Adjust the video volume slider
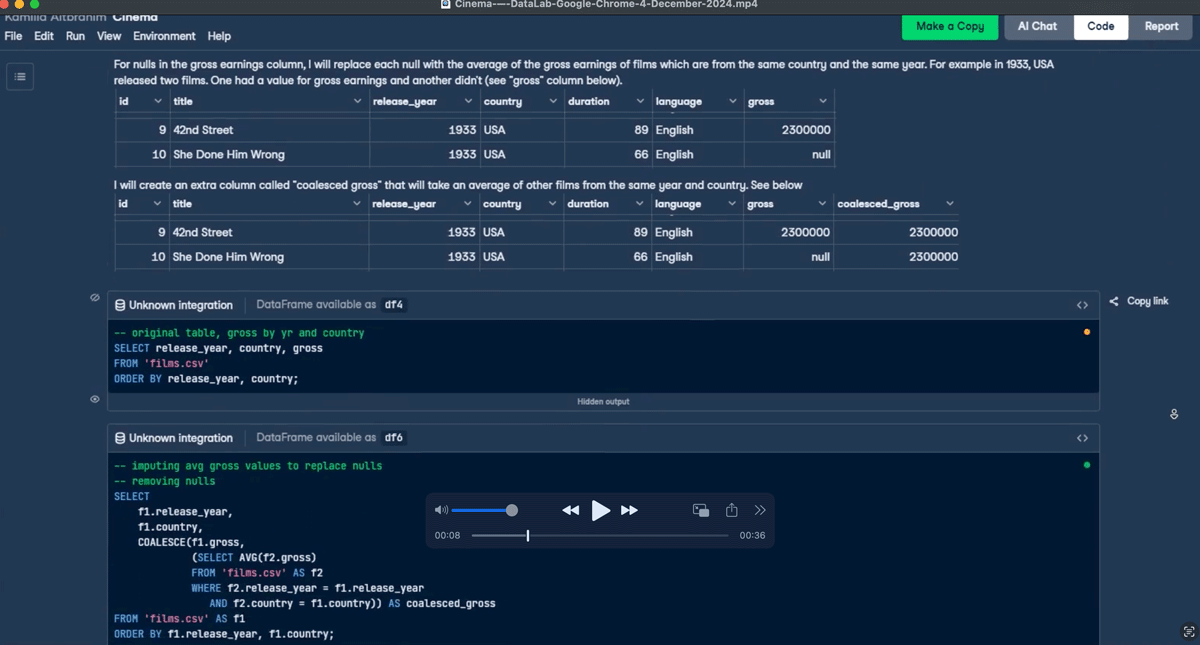The image size is (1200, 645). pos(512,510)
